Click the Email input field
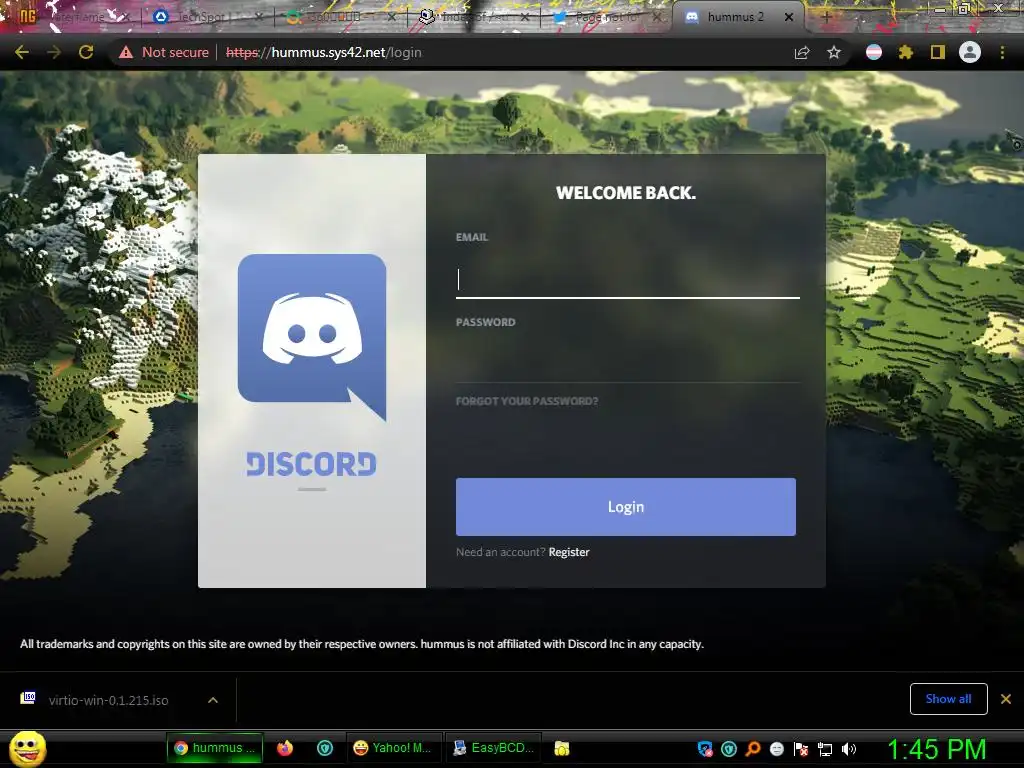 pos(628,279)
